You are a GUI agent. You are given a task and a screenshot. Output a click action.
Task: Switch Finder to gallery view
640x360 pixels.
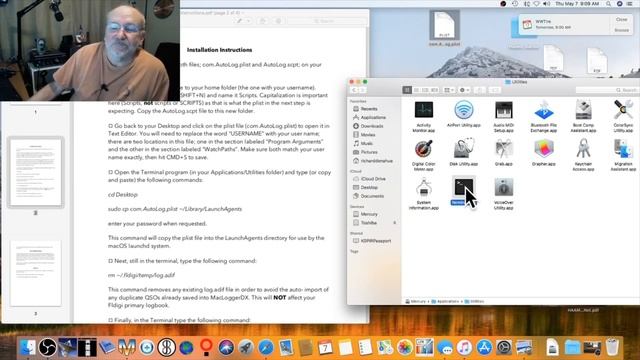[434, 90]
